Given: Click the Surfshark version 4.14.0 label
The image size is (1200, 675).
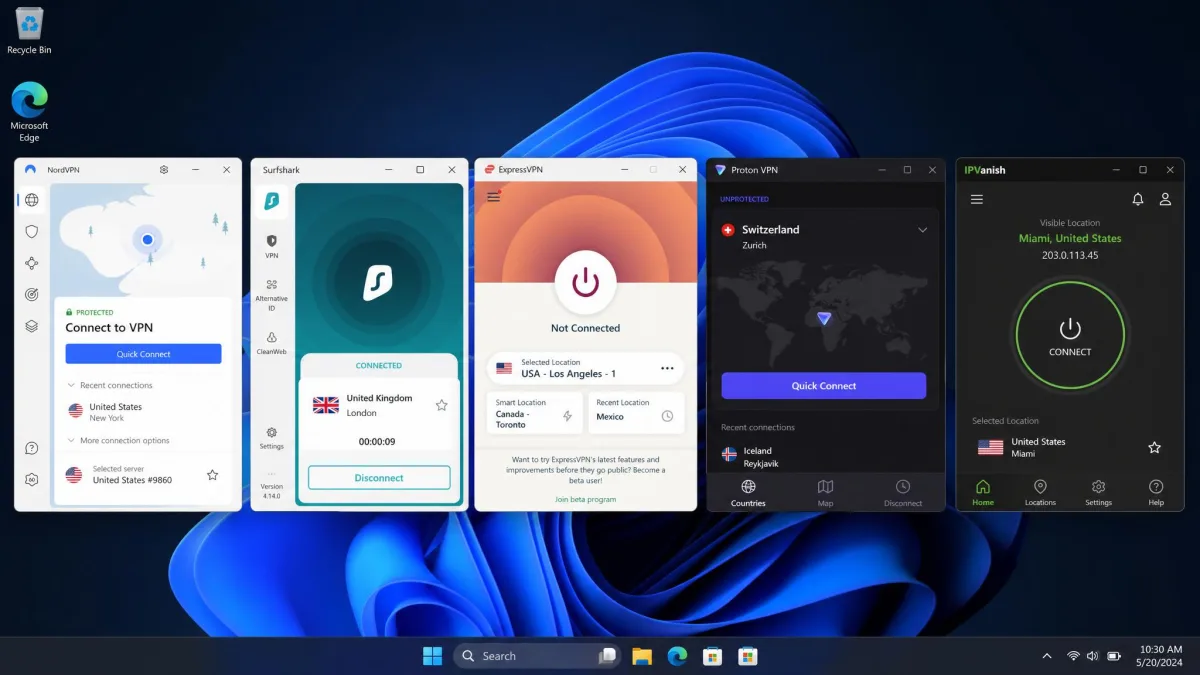Looking at the screenshot, I should pyautogui.click(x=272, y=491).
